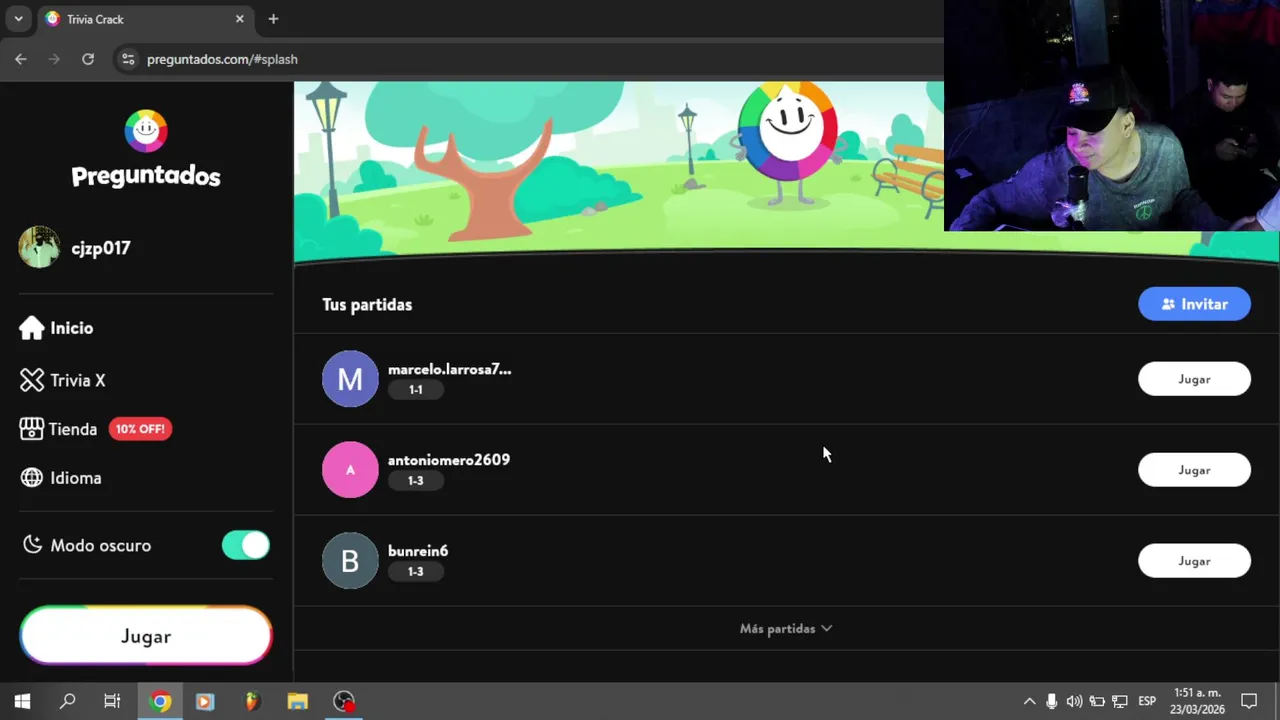Click the moon icon beside Modo oscuro
This screenshot has width=1280, height=720.
pyautogui.click(x=32, y=545)
